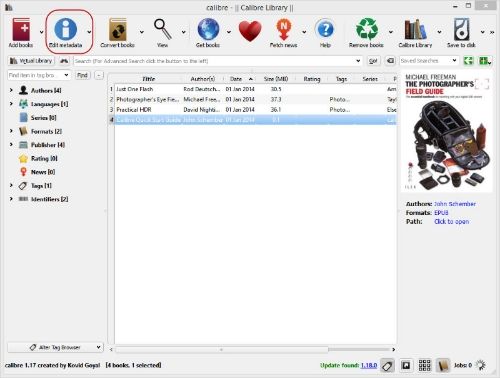The width and height of the screenshot is (500, 378).
Task: Click the Virtual library button
Action: point(31,61)
